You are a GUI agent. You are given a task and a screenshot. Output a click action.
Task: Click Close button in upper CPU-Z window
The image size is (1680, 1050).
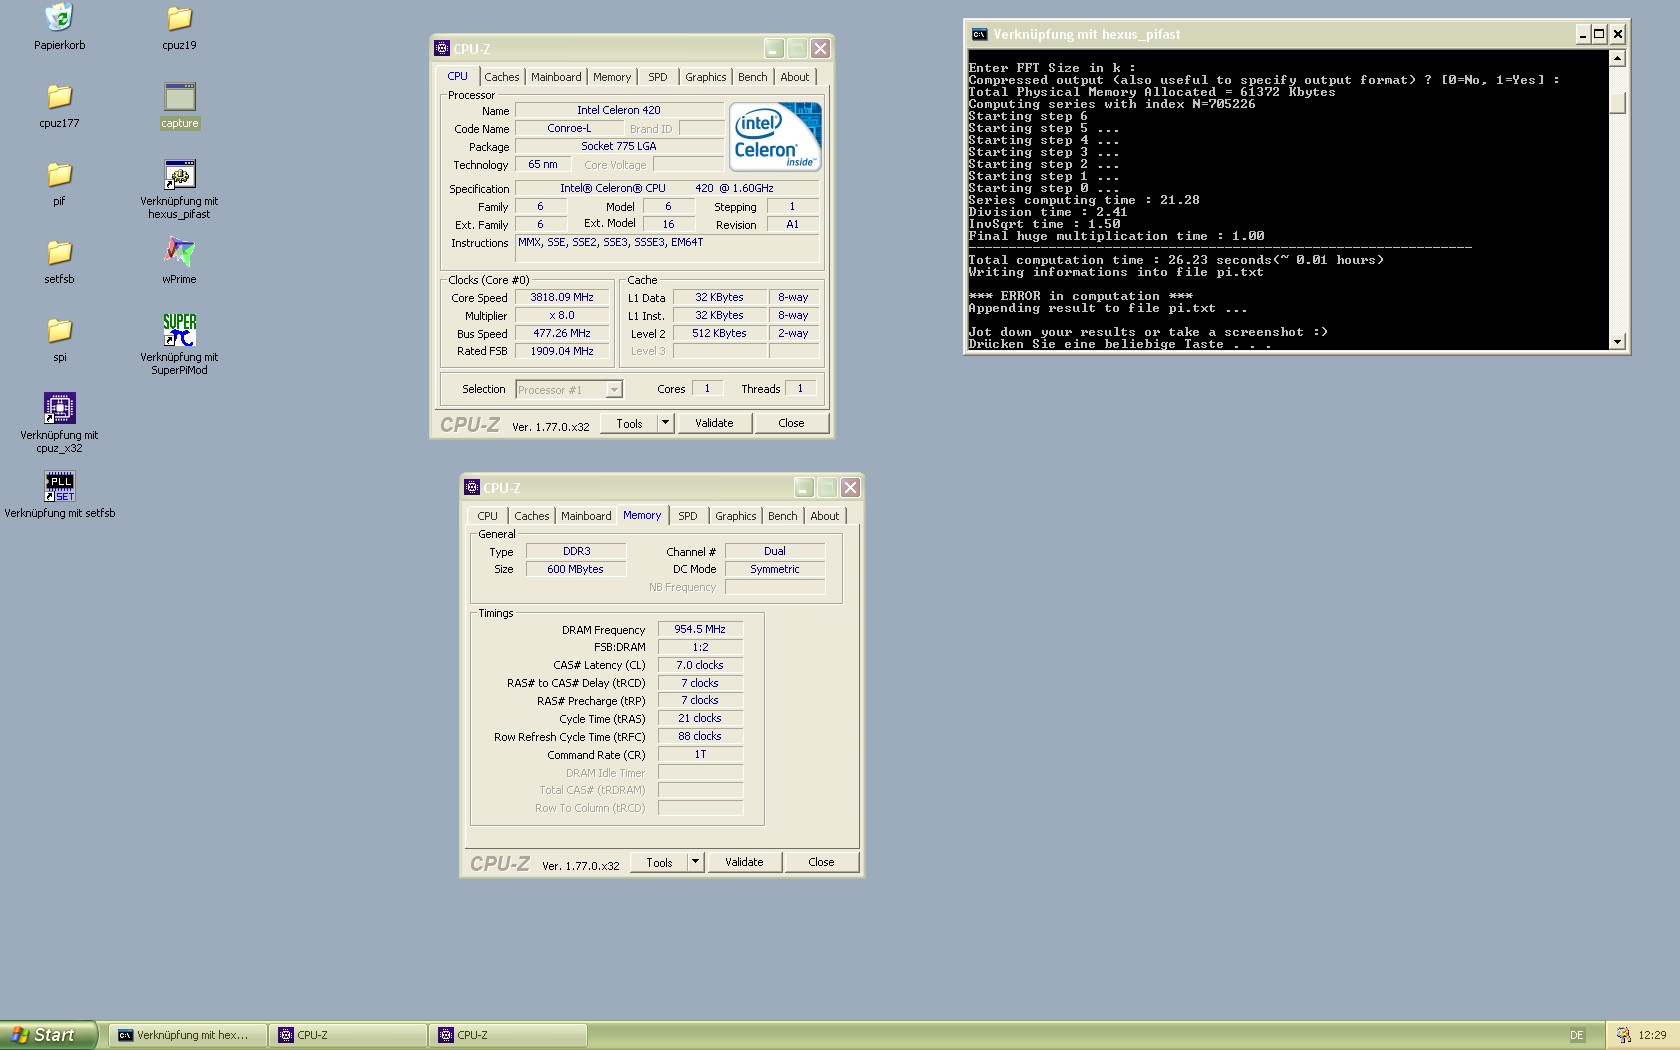(791, 423)
